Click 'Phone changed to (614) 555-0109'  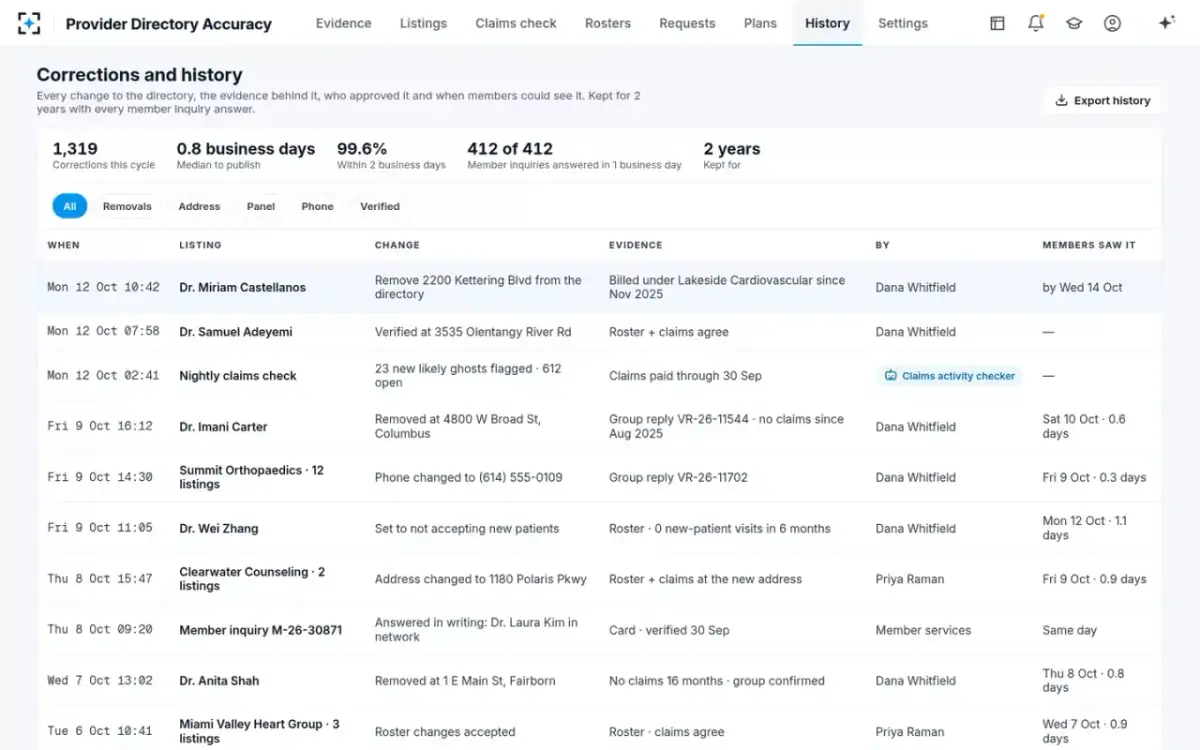pos(469,478)
